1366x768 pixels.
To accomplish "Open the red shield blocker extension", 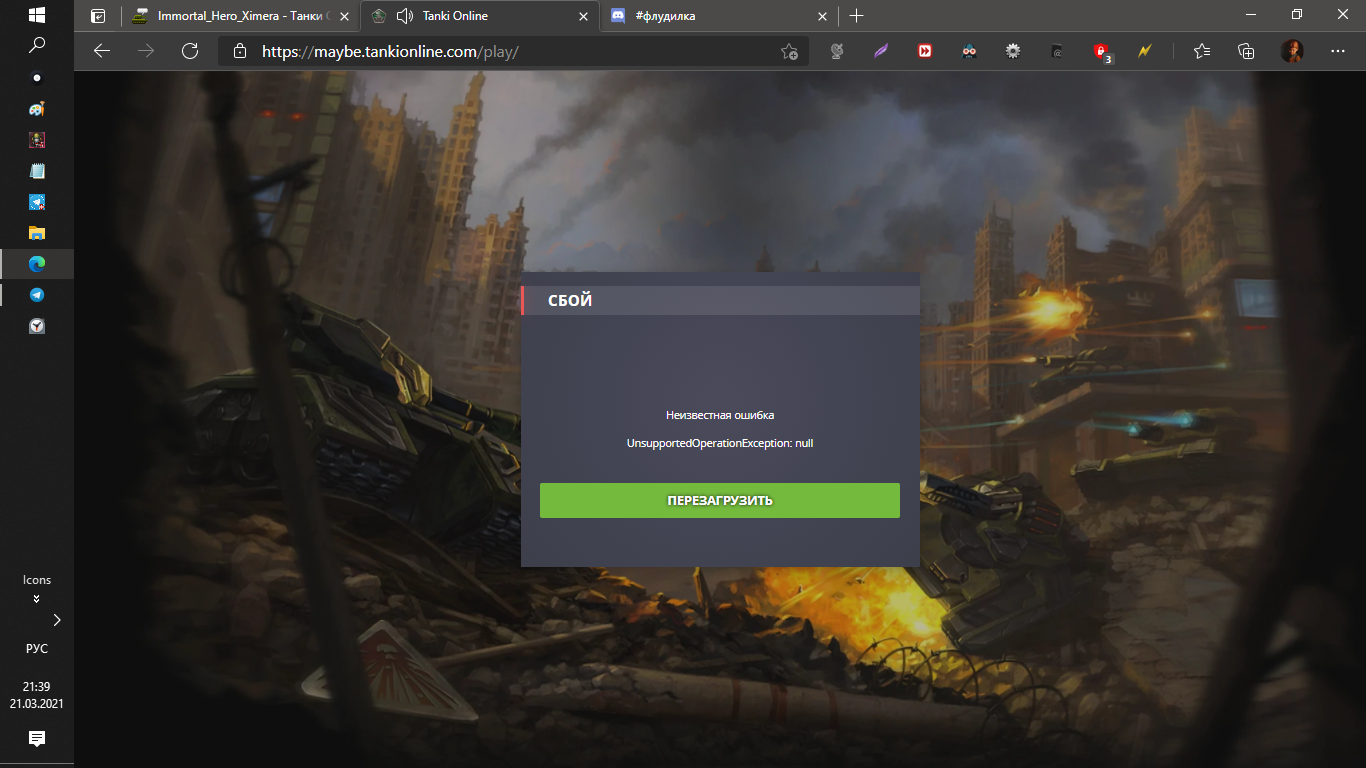I will pos(1102,52).
